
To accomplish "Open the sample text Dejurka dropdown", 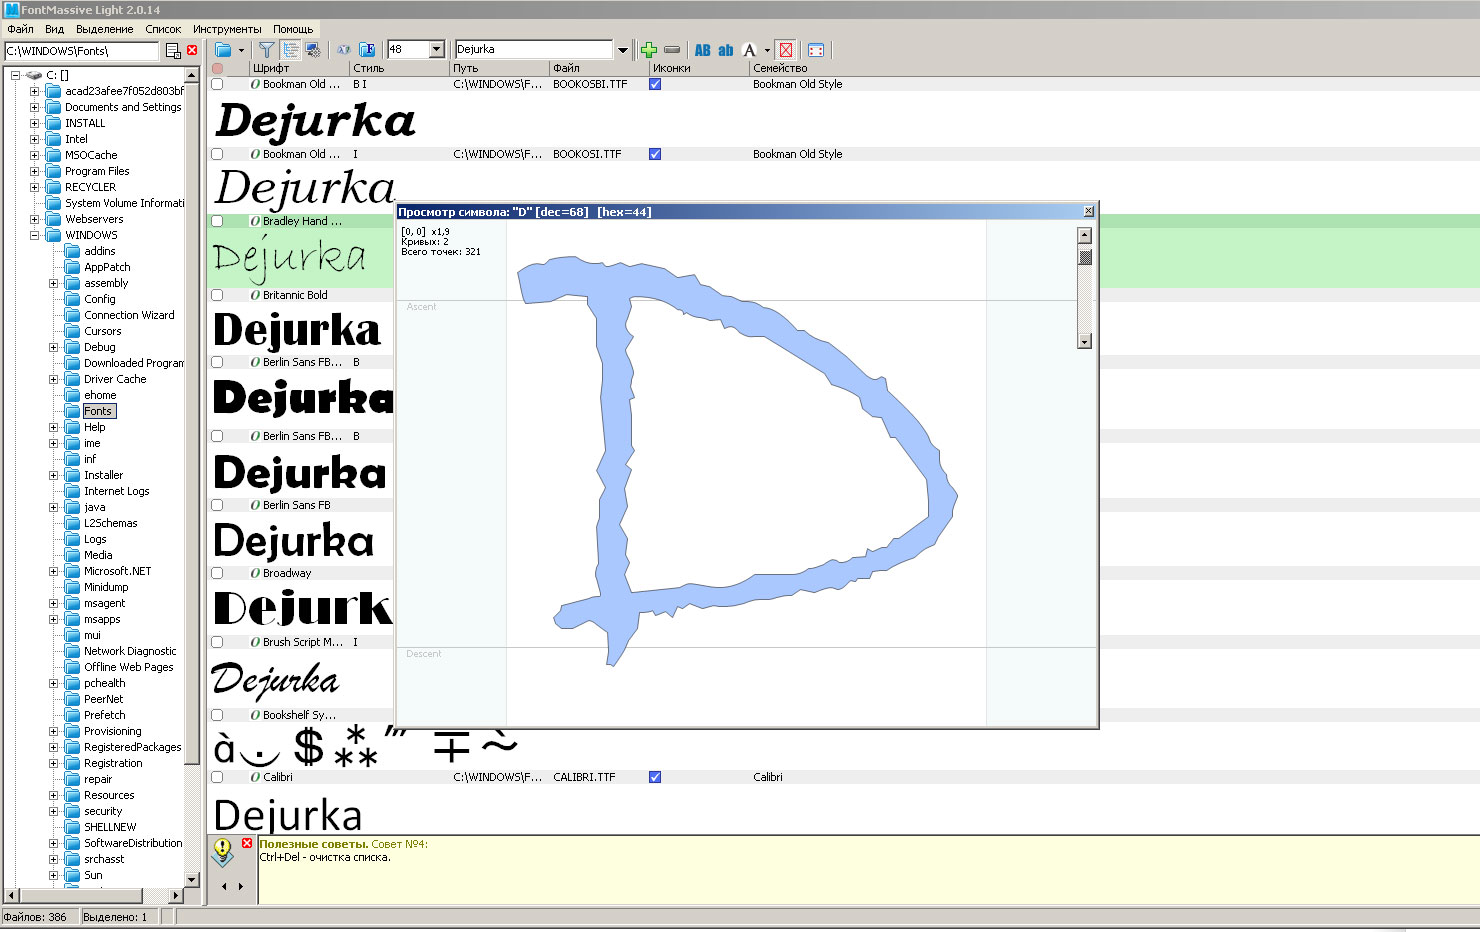I will click(x=622, y=50).
